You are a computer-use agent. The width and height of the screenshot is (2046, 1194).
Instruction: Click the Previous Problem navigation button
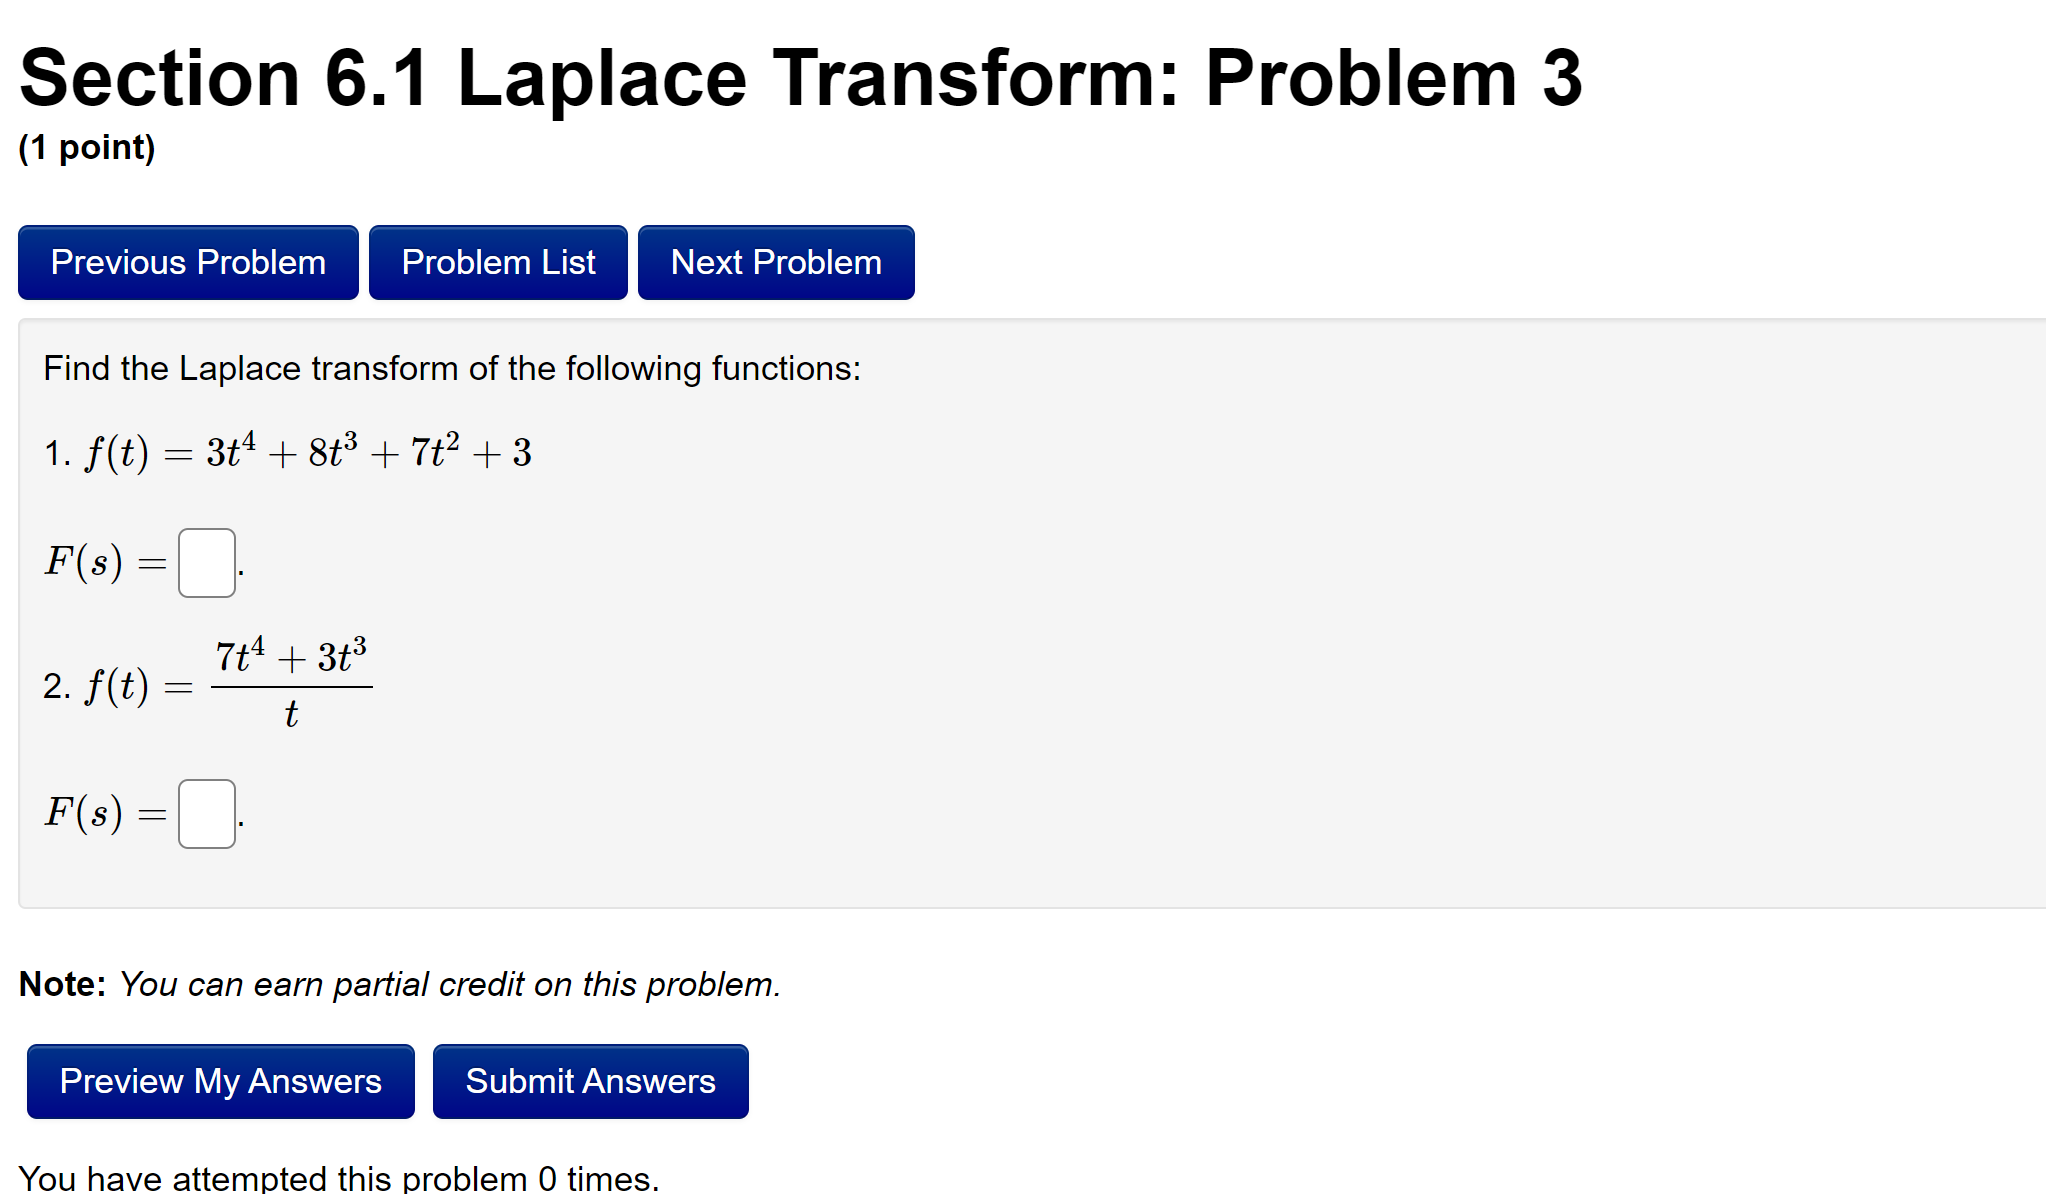tap(187, 262)
